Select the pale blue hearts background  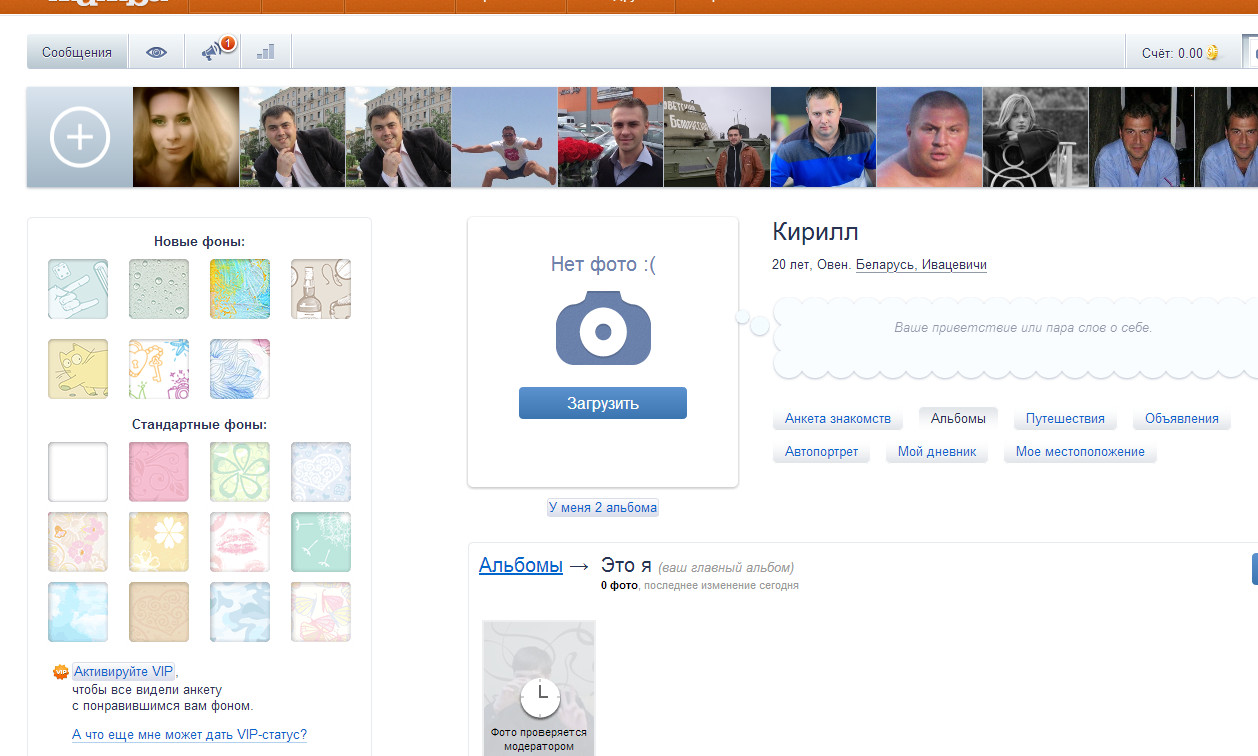(321, 472)
